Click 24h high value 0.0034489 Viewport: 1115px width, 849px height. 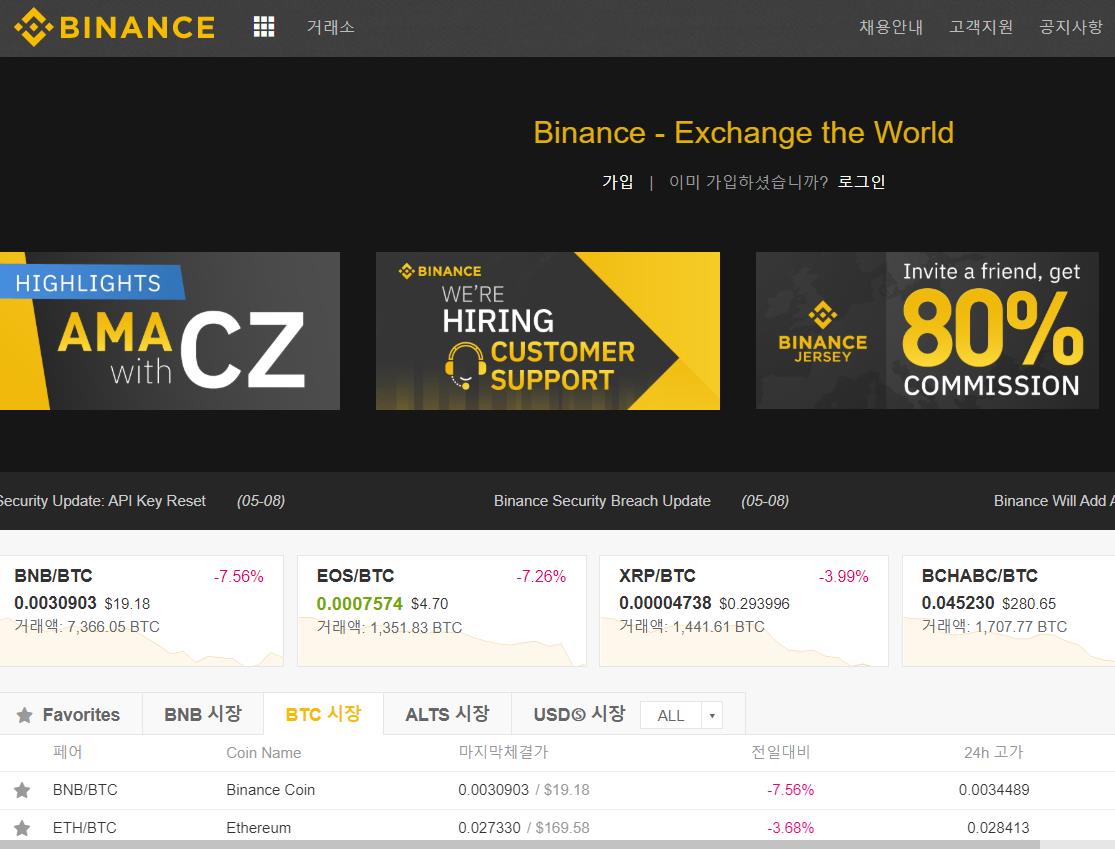pos(994,790)
